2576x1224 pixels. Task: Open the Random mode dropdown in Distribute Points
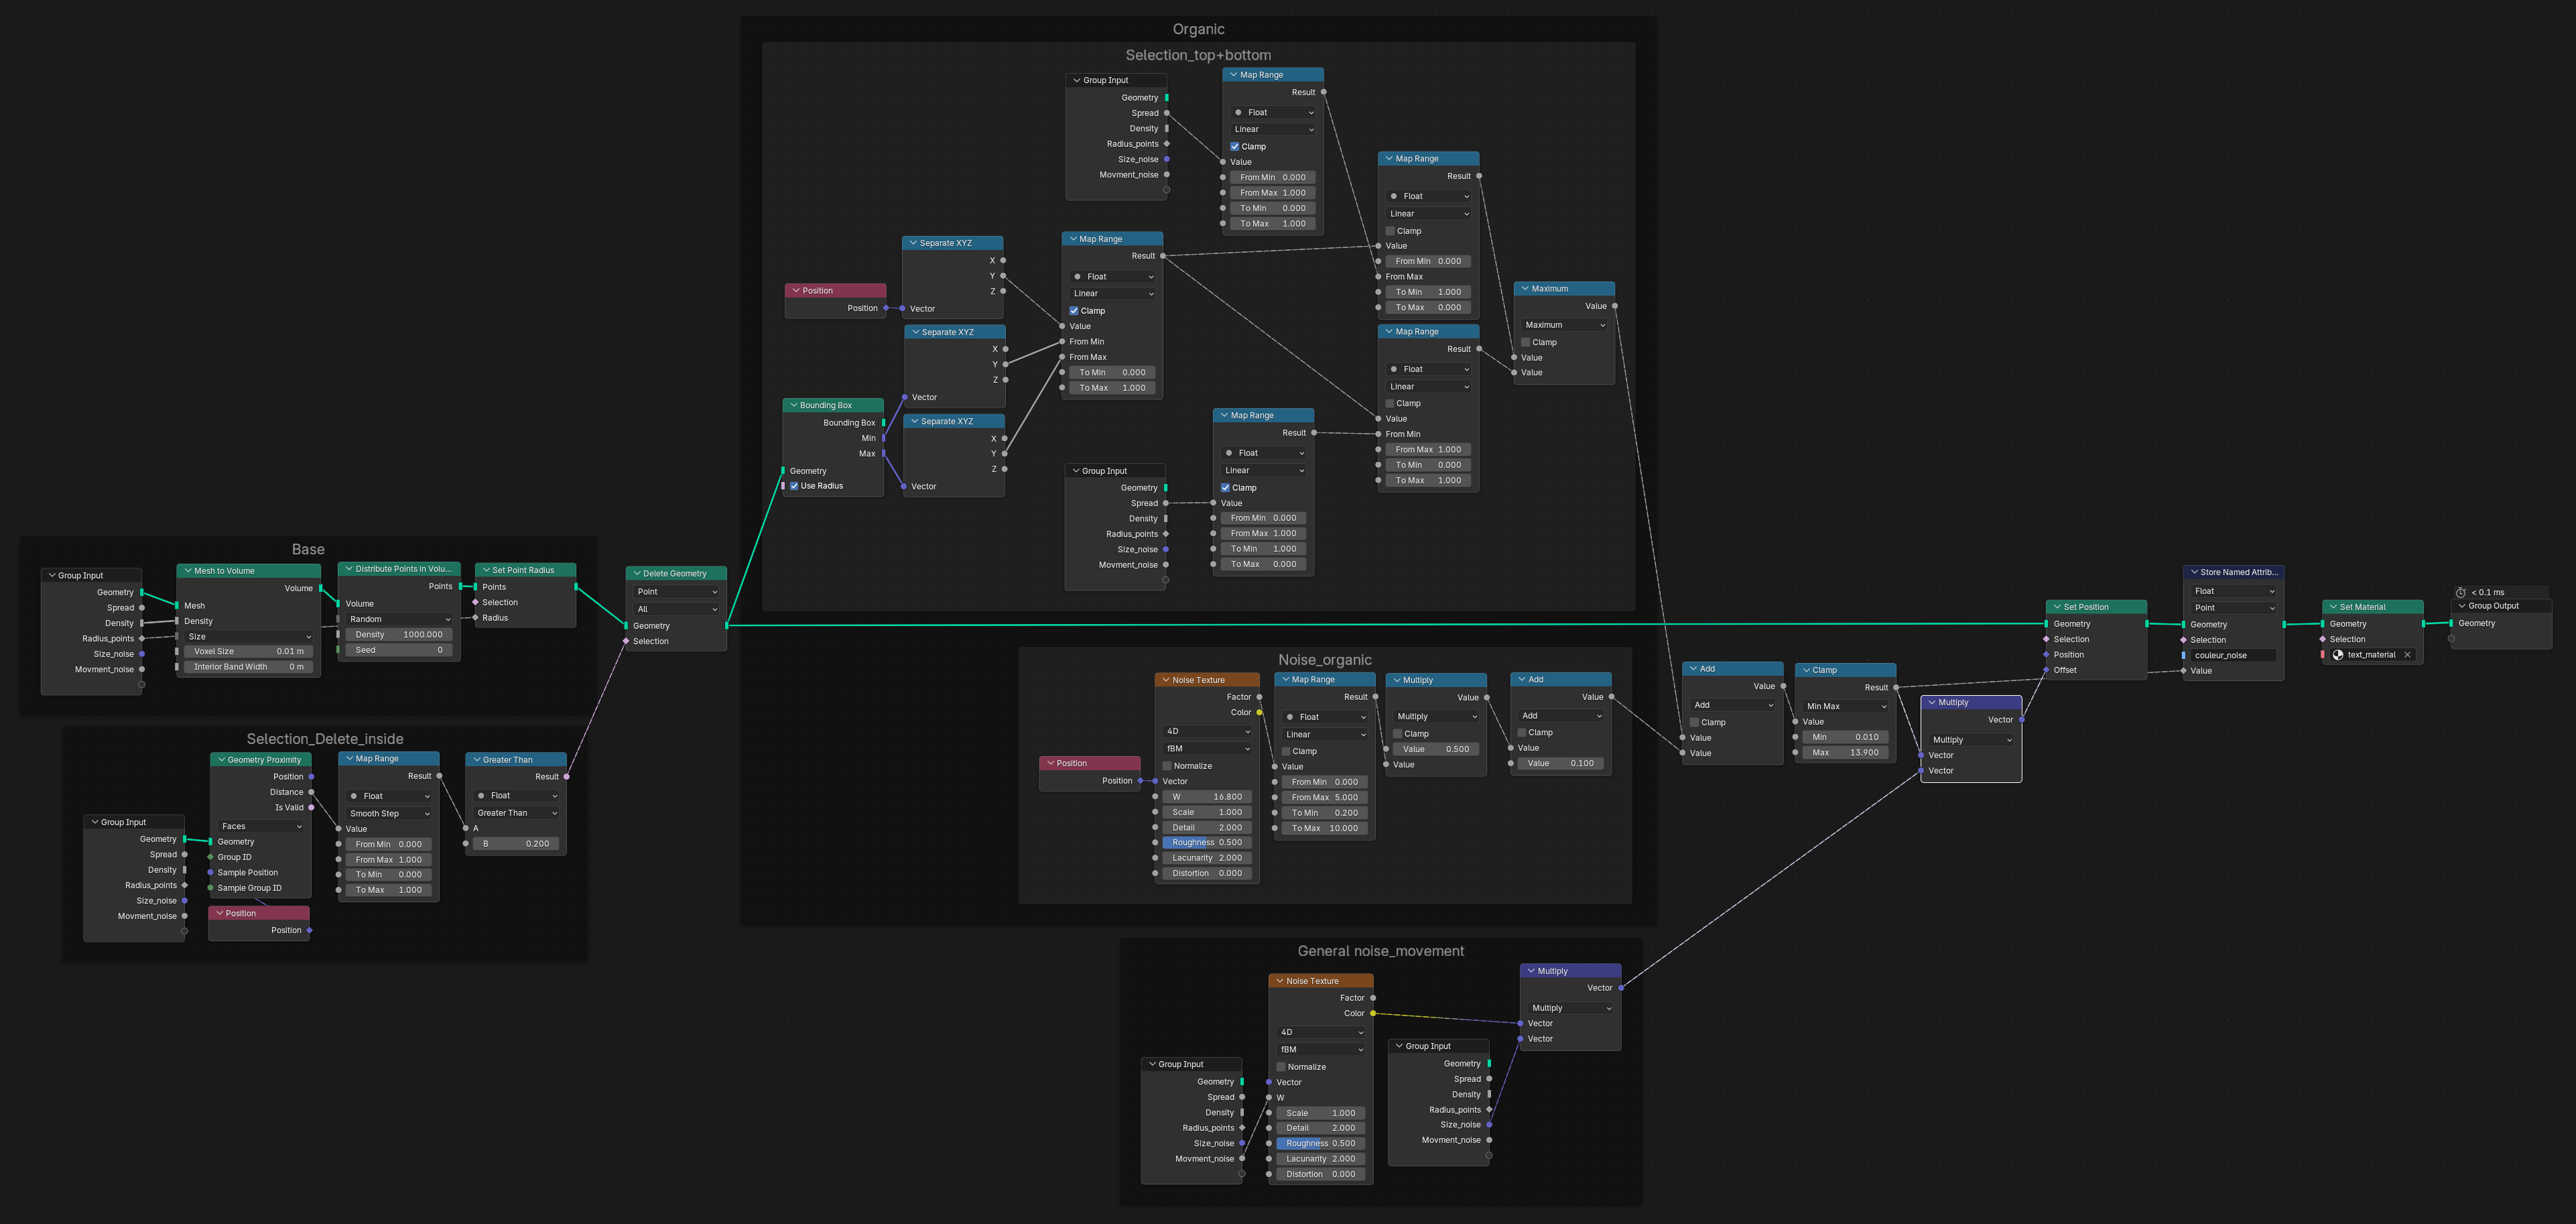tap(399, 619)
